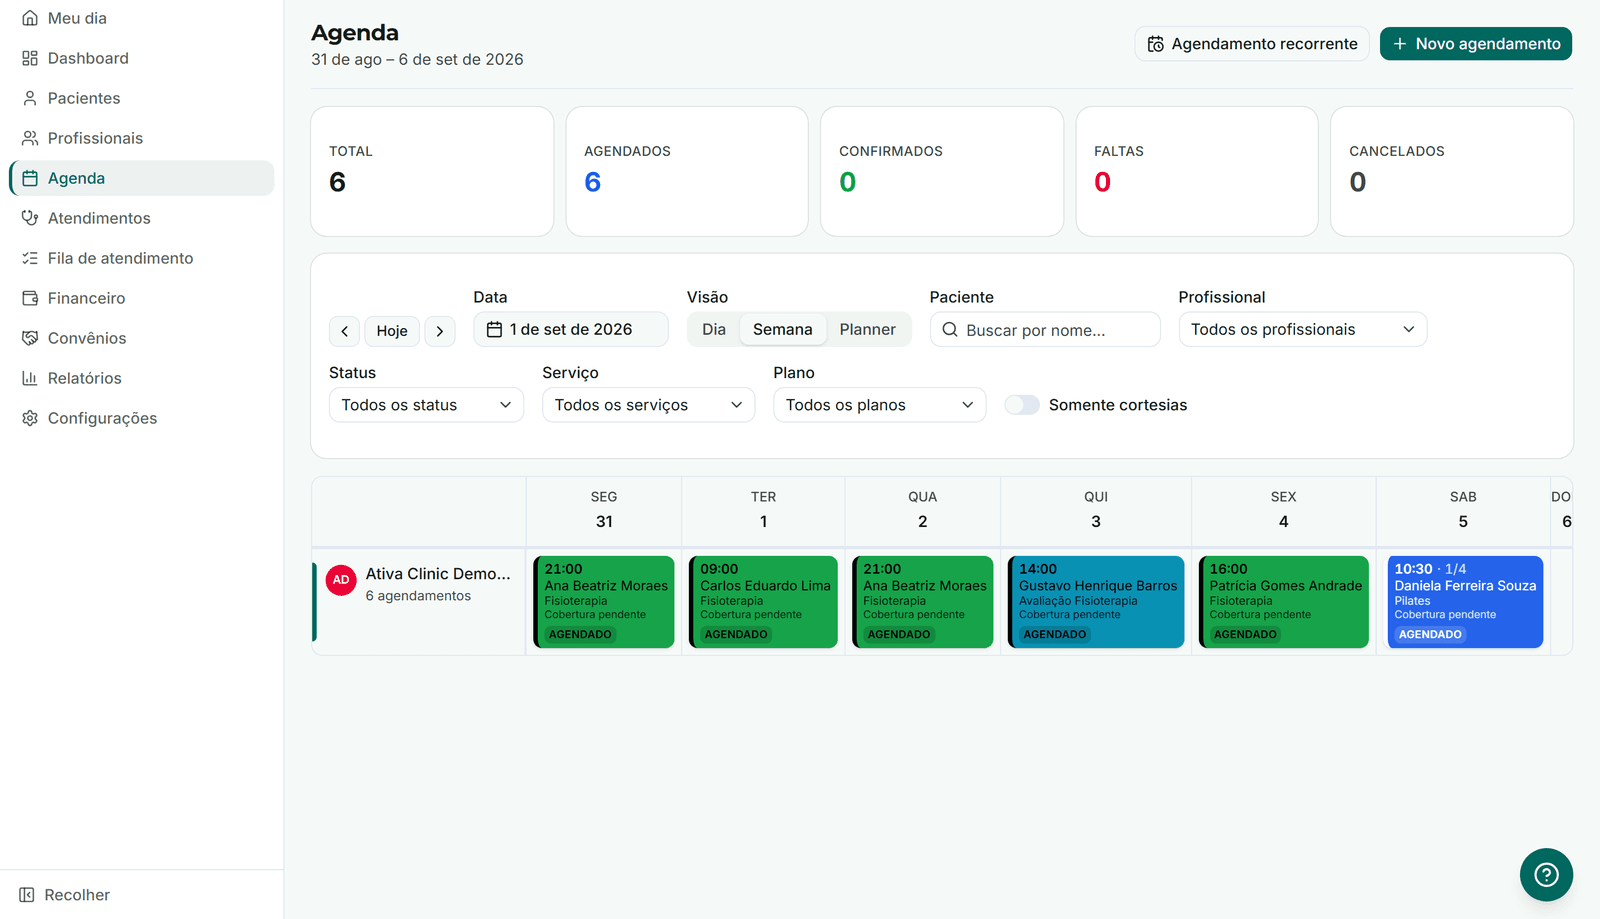Switch to Dia view
Image resolution: width=1600 pixels, height=919 pixels.
pos(714,329)
